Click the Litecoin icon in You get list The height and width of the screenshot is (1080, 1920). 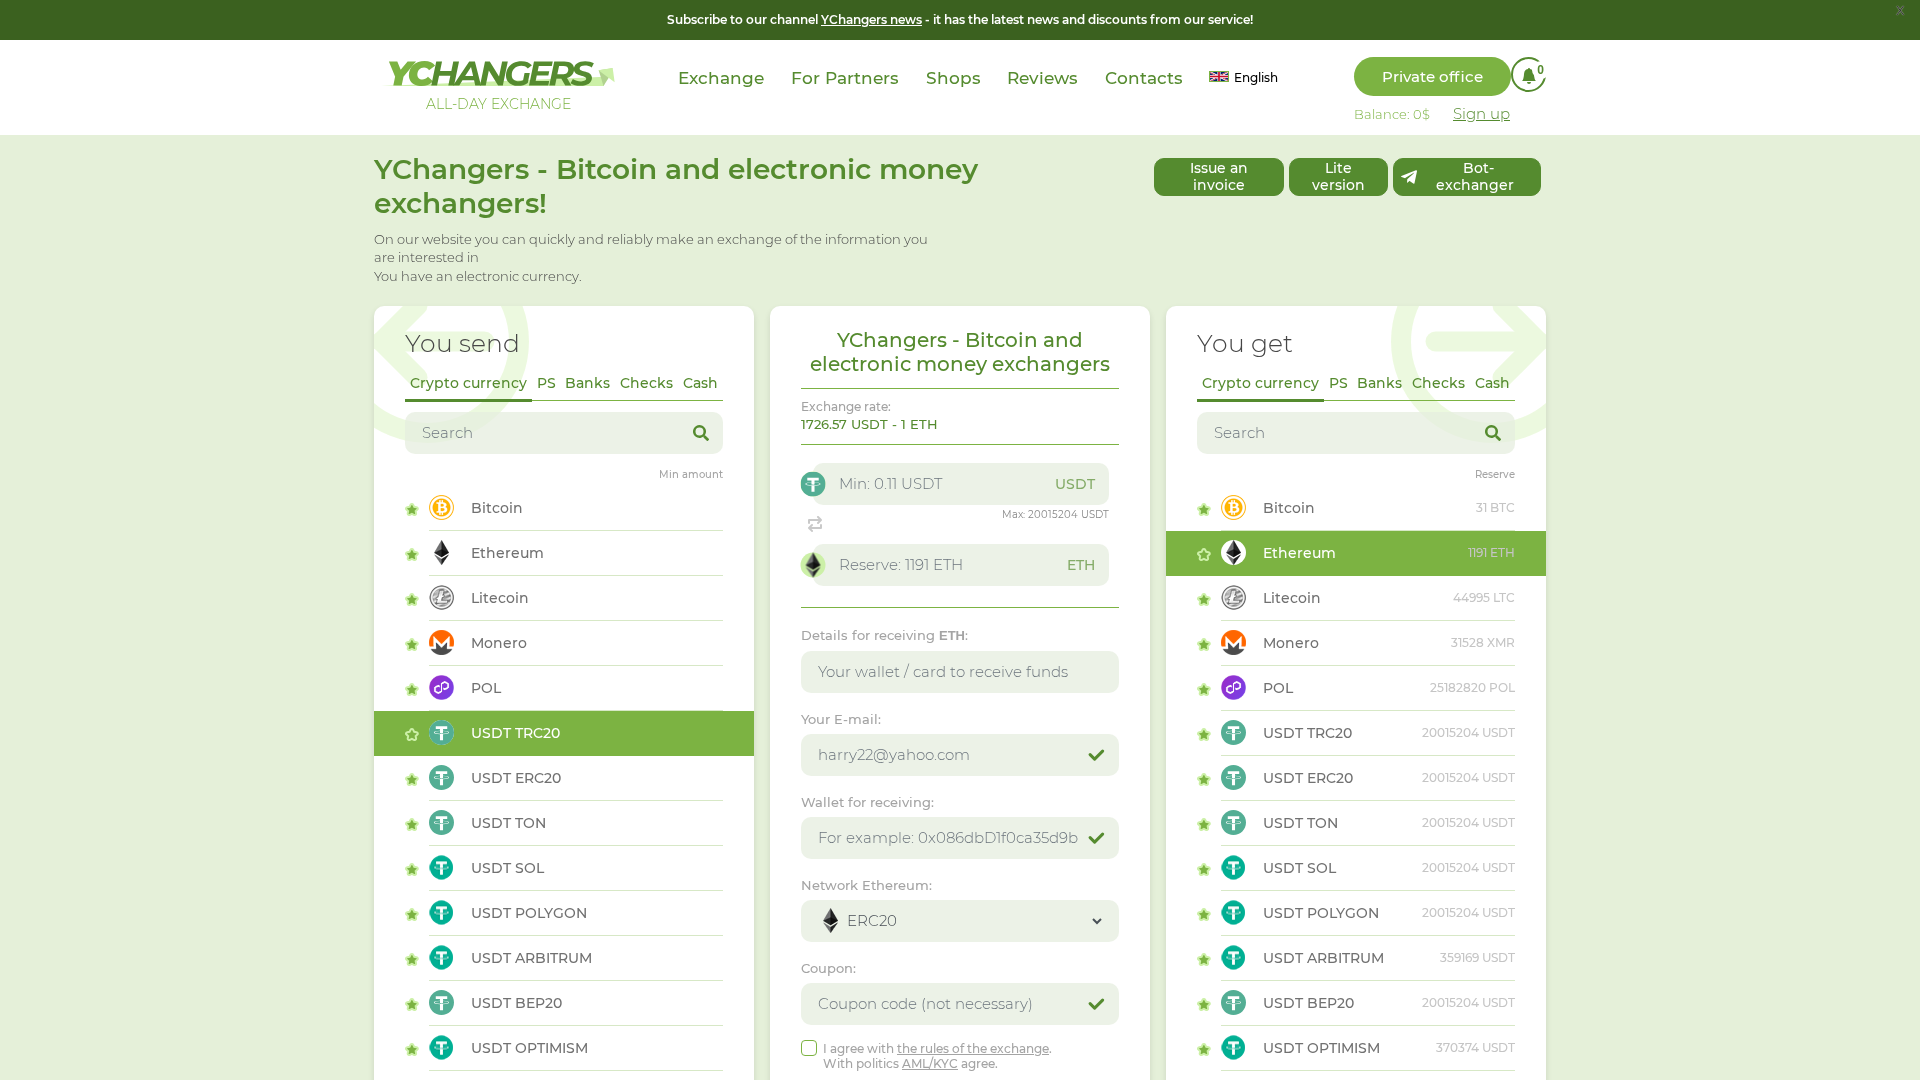[1233, 598]
